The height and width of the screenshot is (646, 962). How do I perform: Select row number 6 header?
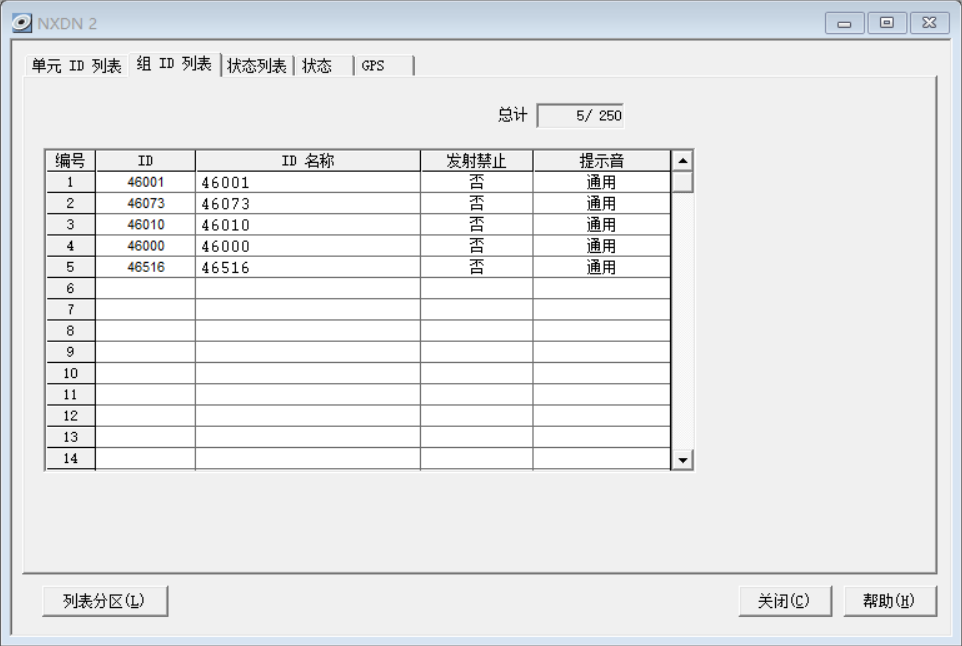pyautogui.click(x=70, y=288)
